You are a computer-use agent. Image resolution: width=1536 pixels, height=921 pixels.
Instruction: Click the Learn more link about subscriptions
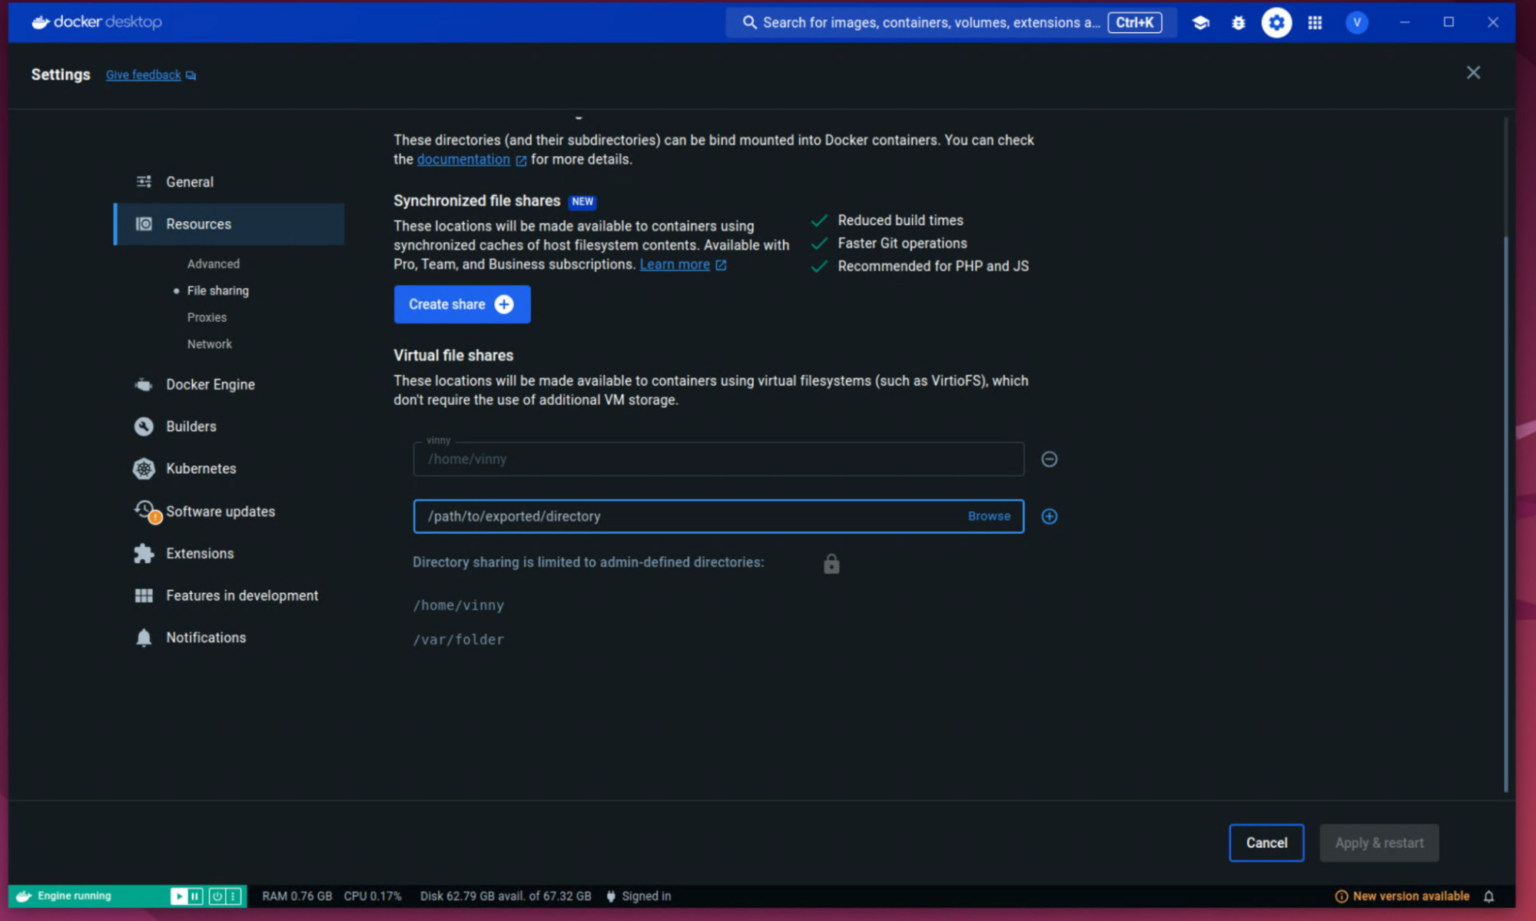675,264
